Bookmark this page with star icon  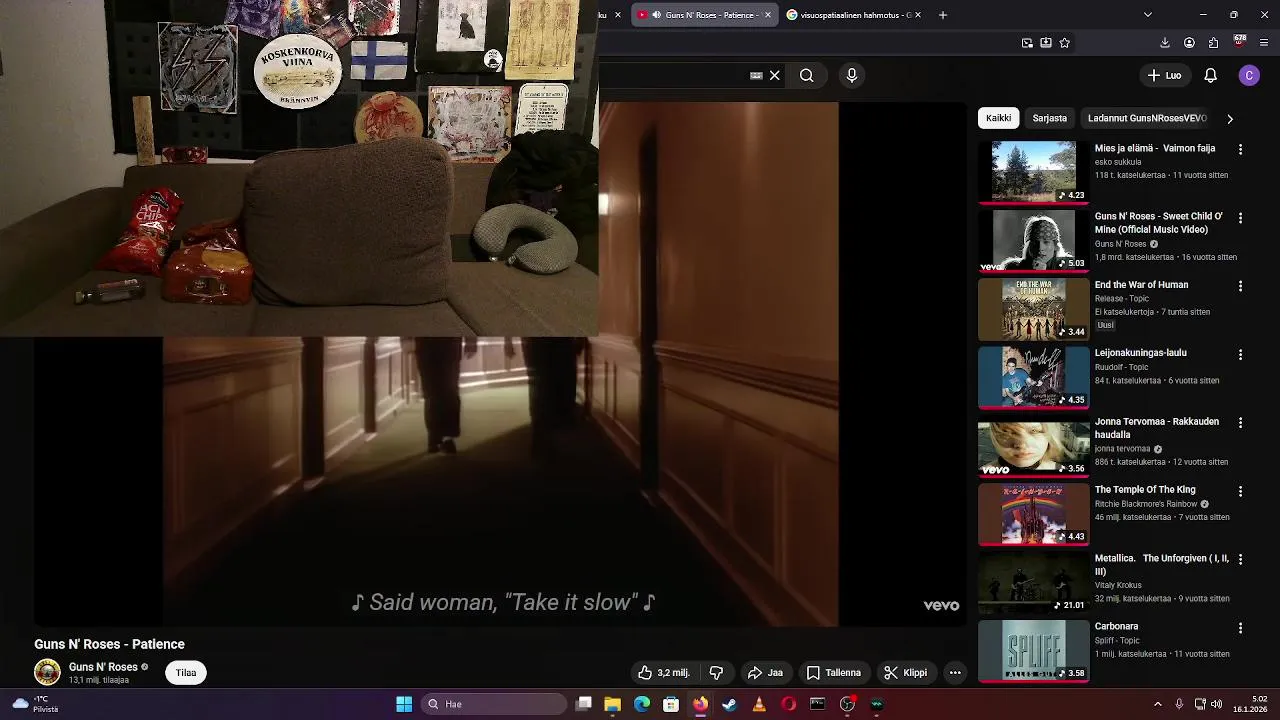coord(1064,43)
